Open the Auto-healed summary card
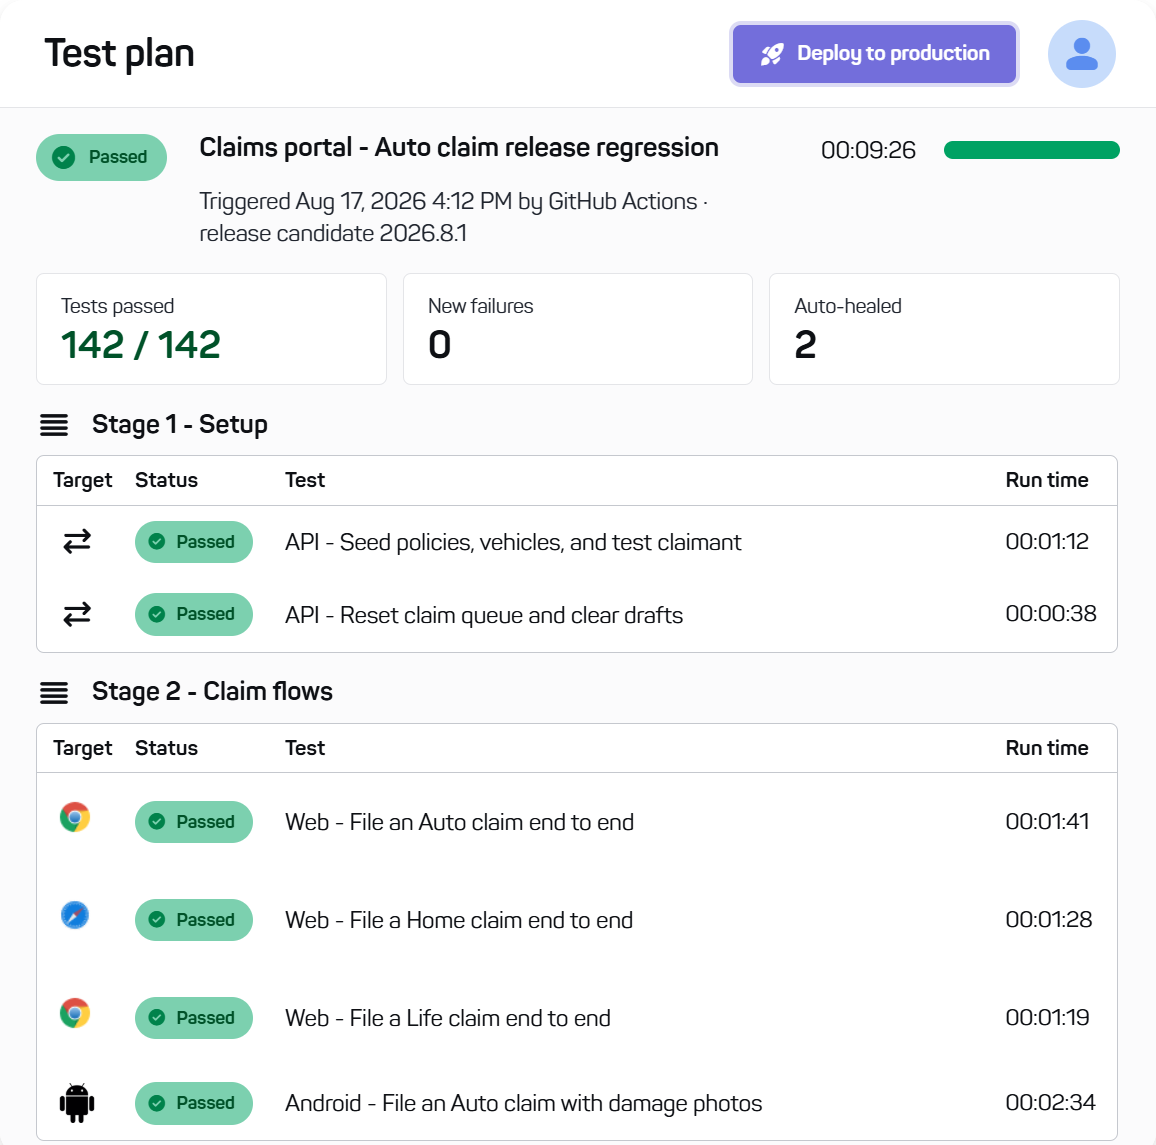The height and width of the screenshot is (1145, 1156). coord(944,329)
